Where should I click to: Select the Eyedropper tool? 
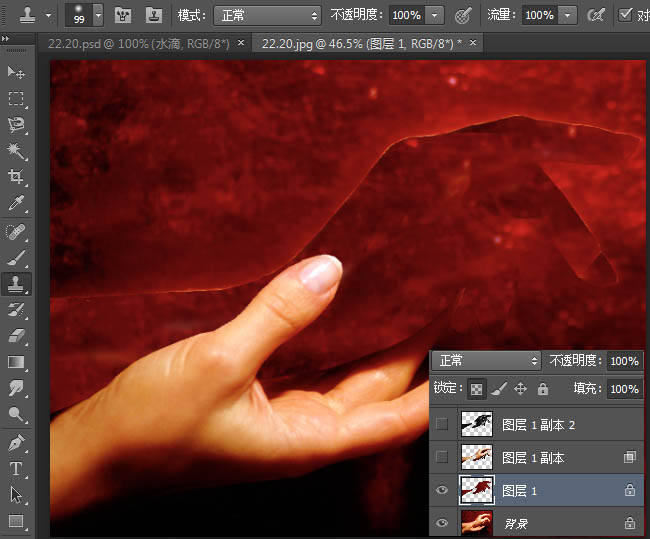[16, 204]
